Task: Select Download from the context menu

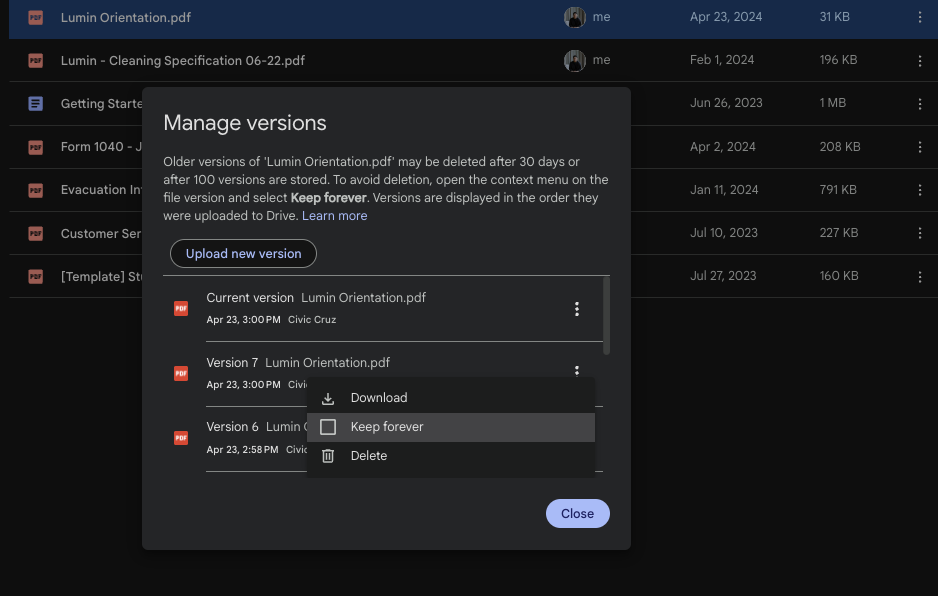Action: coord(378,397)
